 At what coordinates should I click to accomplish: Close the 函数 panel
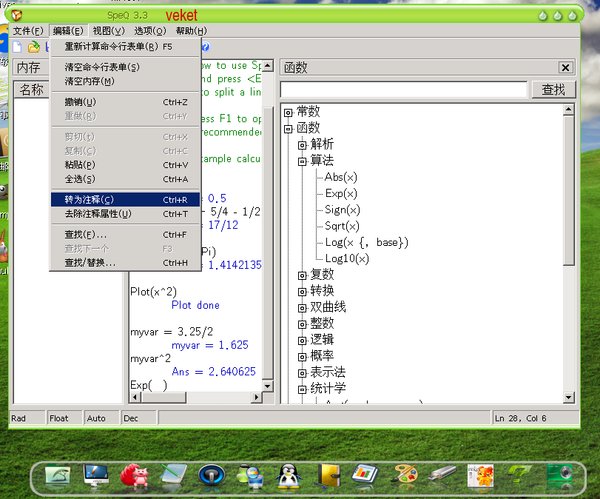[x=565, y=68]
